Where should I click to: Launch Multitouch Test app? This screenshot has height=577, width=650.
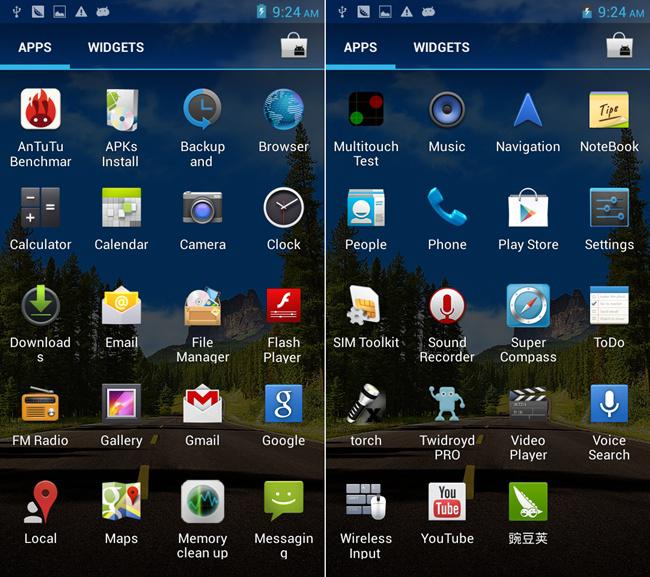pyautogui.click(x=366, y=109)
